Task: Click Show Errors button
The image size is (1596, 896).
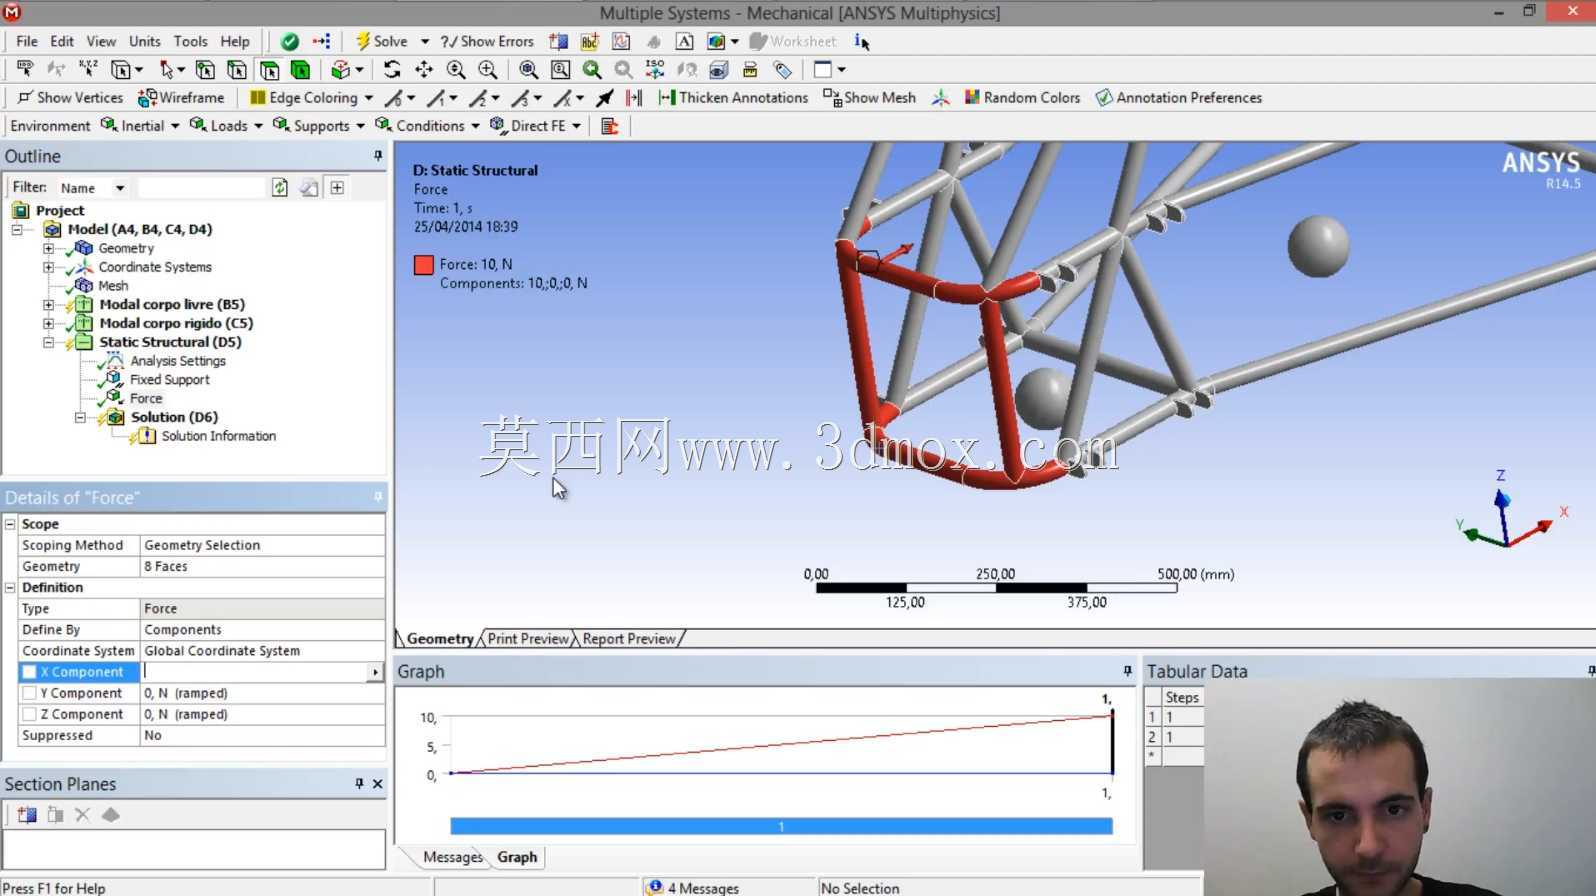Action: pyautogui.click(x=487, y=41)
